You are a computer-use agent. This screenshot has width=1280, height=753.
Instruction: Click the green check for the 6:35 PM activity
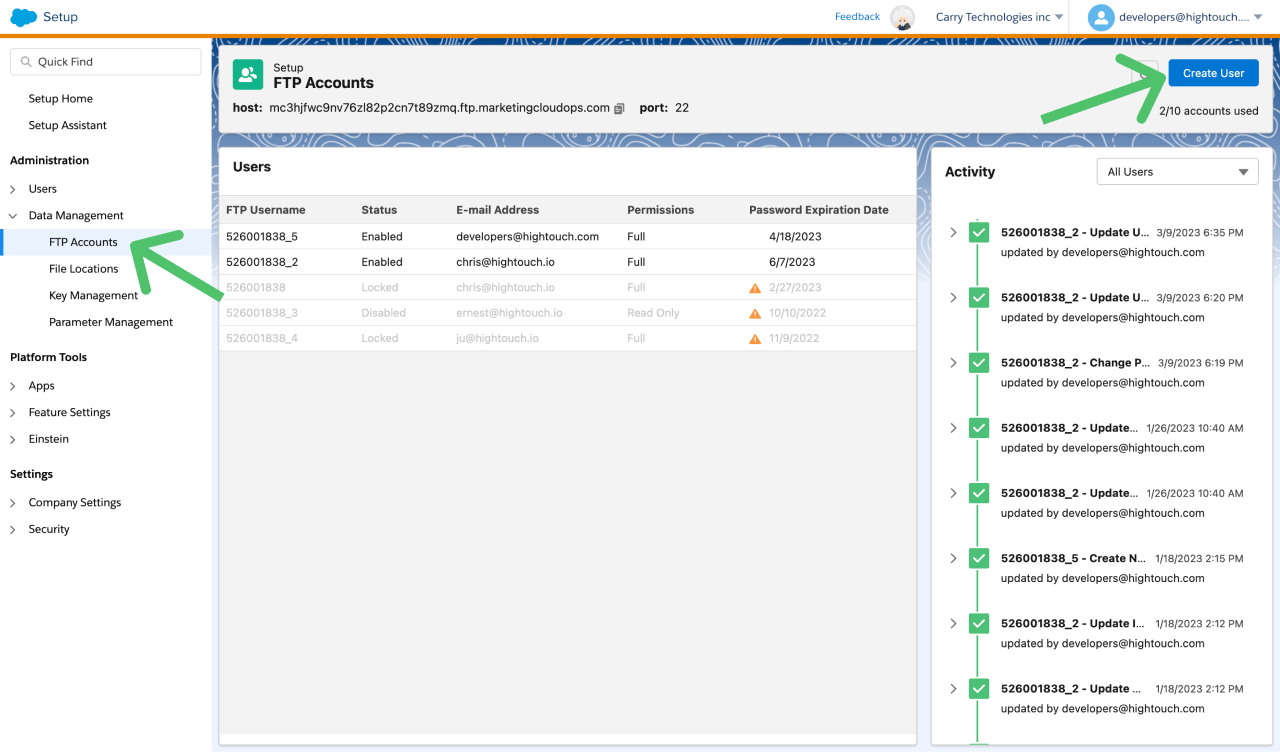[x=979, y=232]
